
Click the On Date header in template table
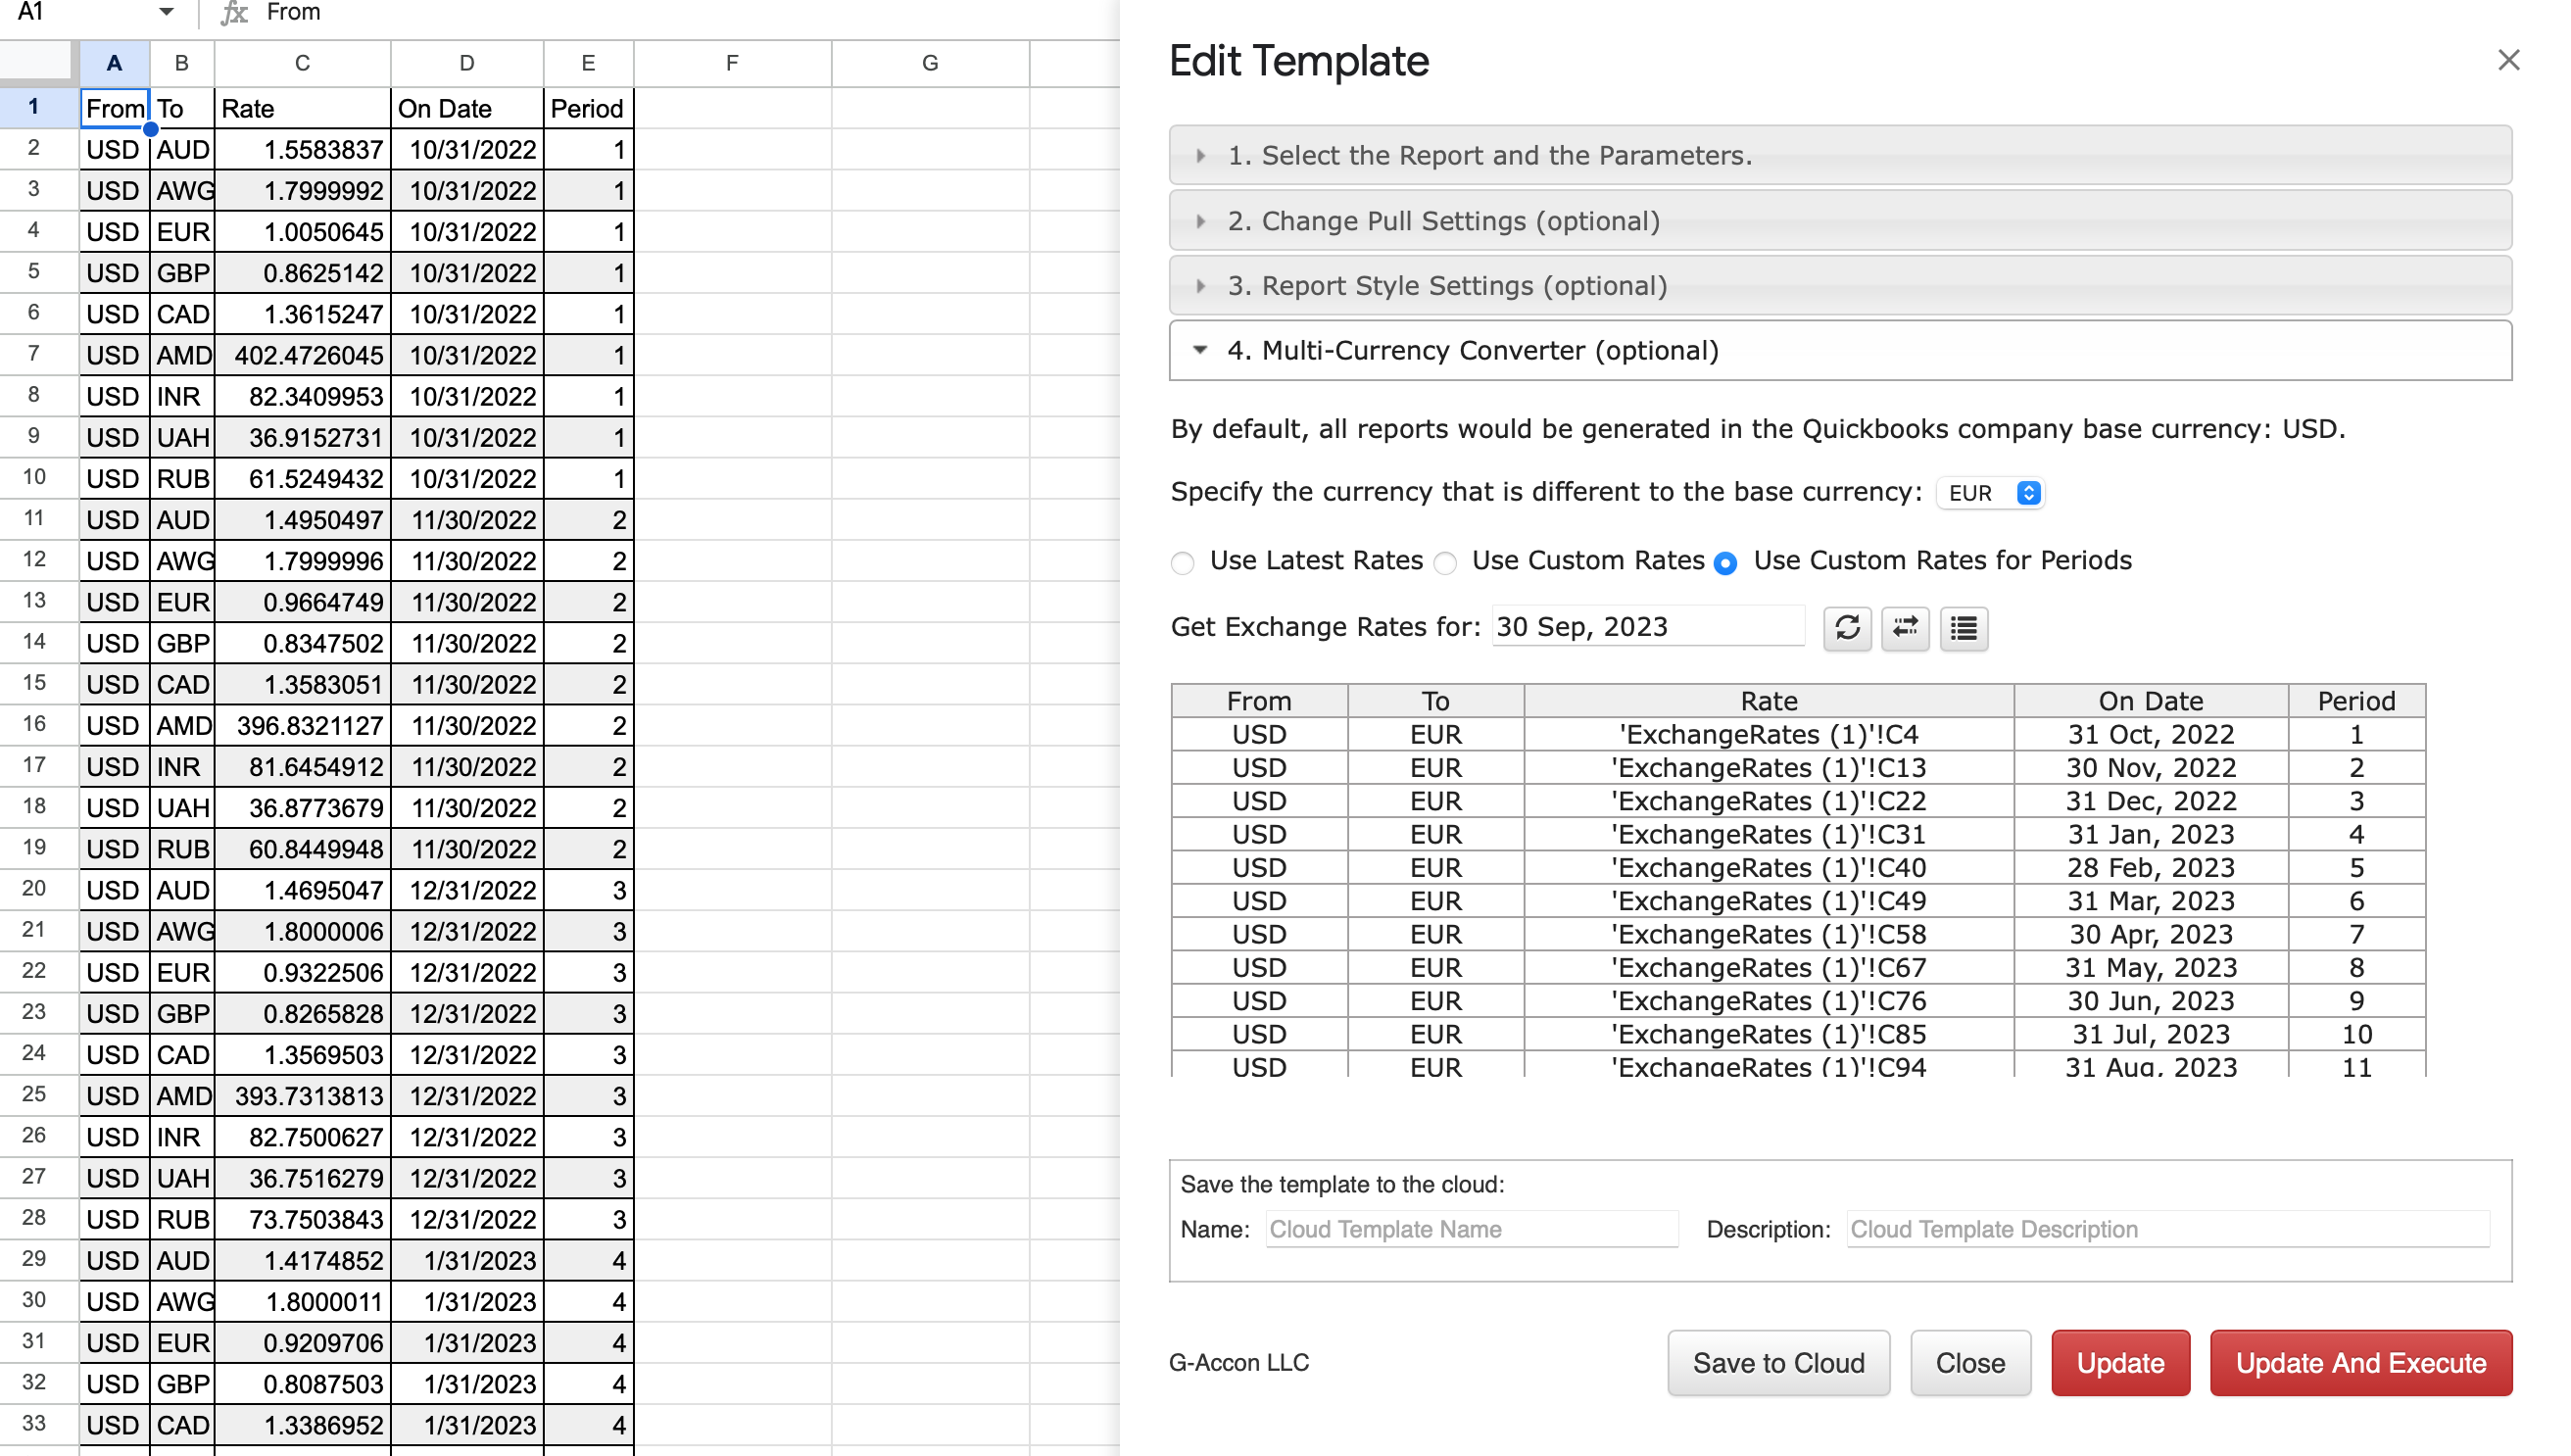2150,700
